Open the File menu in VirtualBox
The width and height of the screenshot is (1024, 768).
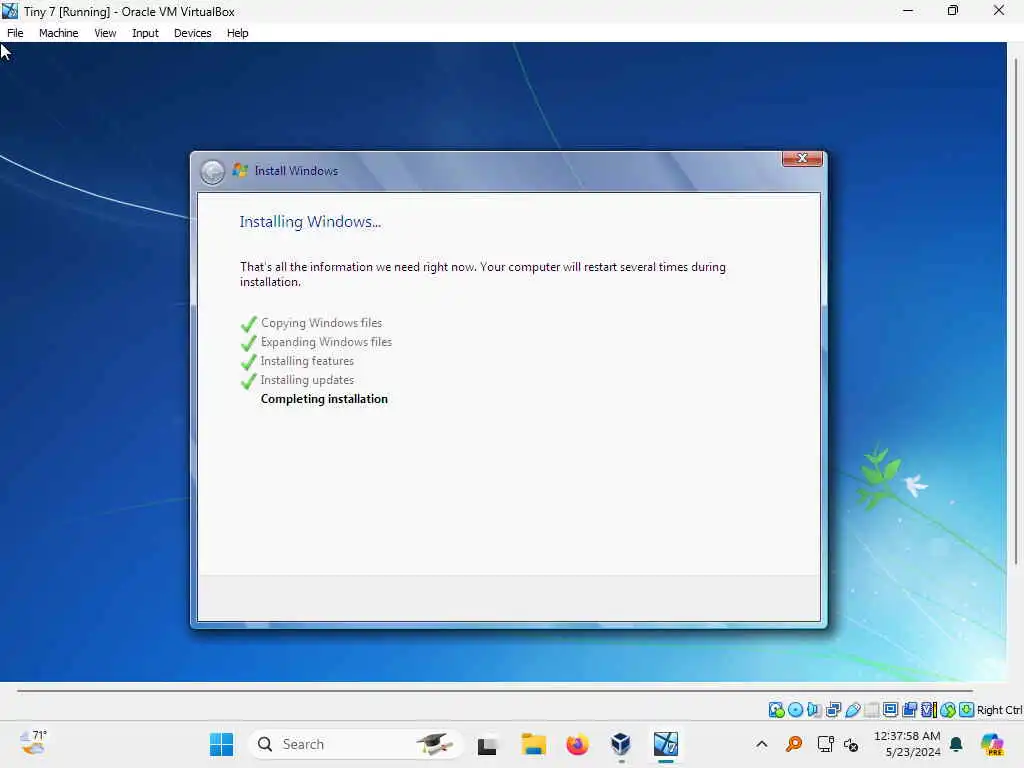pos(15,33)
